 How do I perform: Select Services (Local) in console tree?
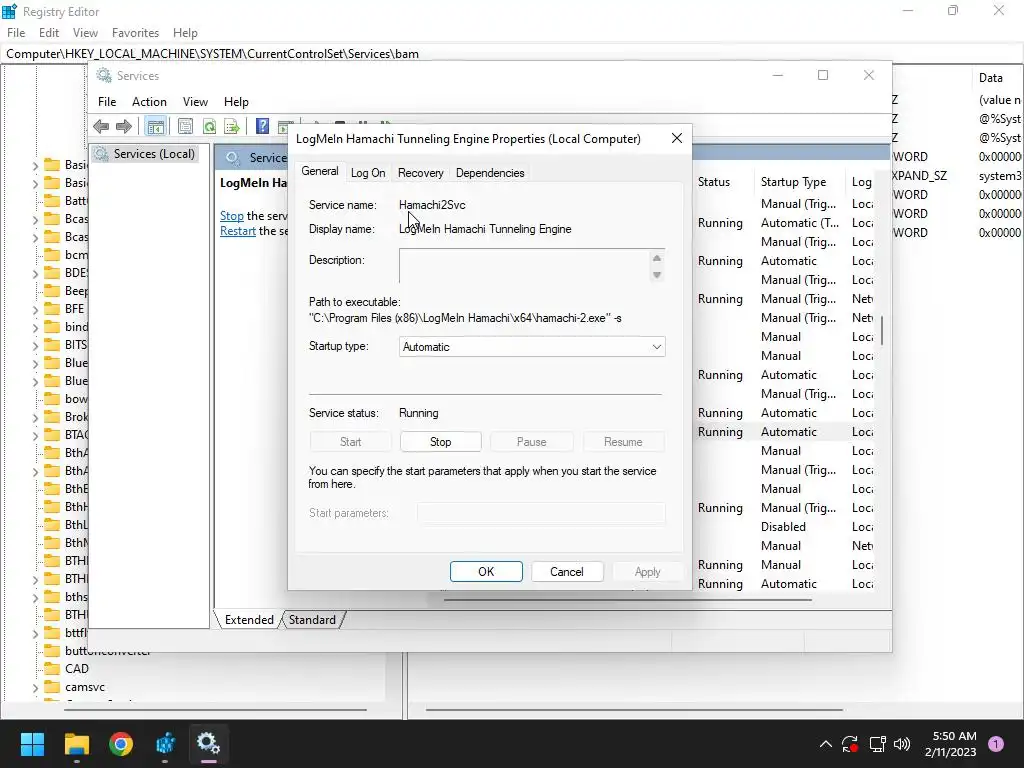click(x=154, y=154)
